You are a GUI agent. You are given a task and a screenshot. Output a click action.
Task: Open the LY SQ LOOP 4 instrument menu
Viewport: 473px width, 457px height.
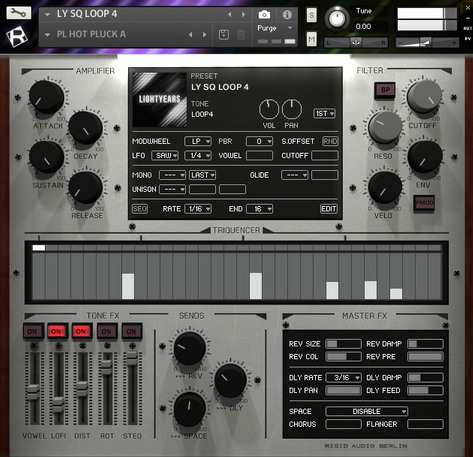pyautogui.click(x=47, y=15)
